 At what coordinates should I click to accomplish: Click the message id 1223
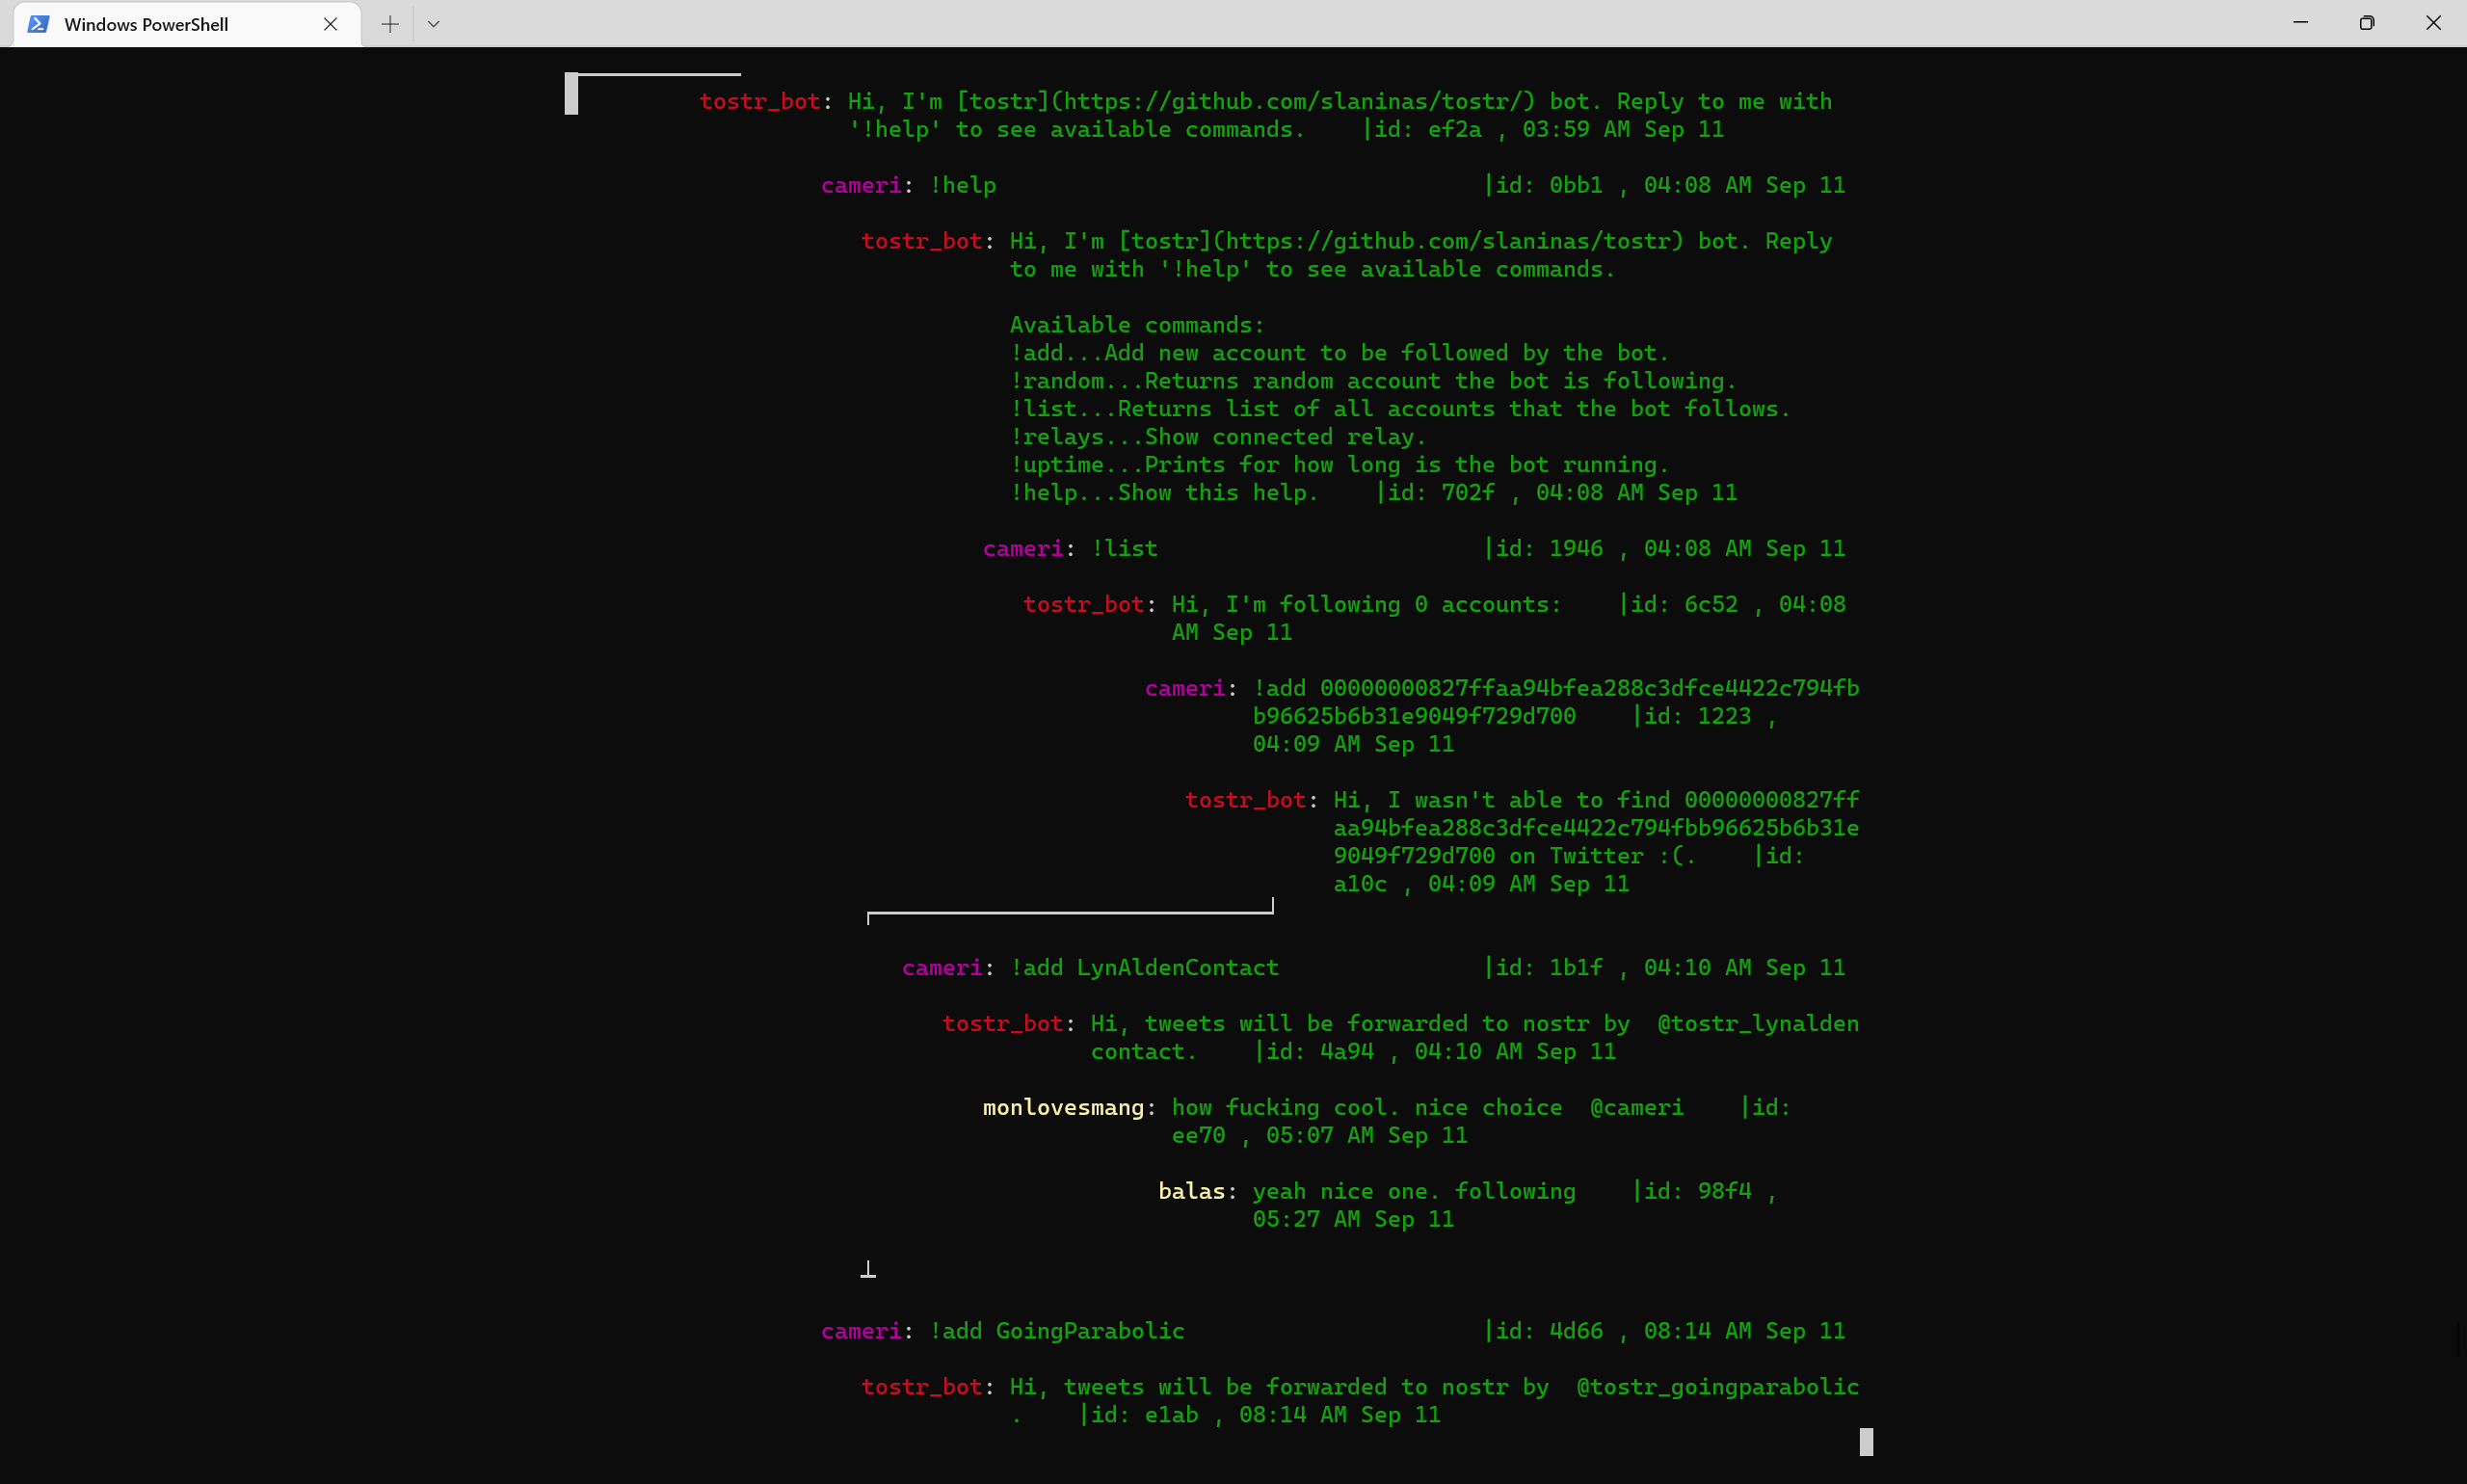(x=1724, y=716)
